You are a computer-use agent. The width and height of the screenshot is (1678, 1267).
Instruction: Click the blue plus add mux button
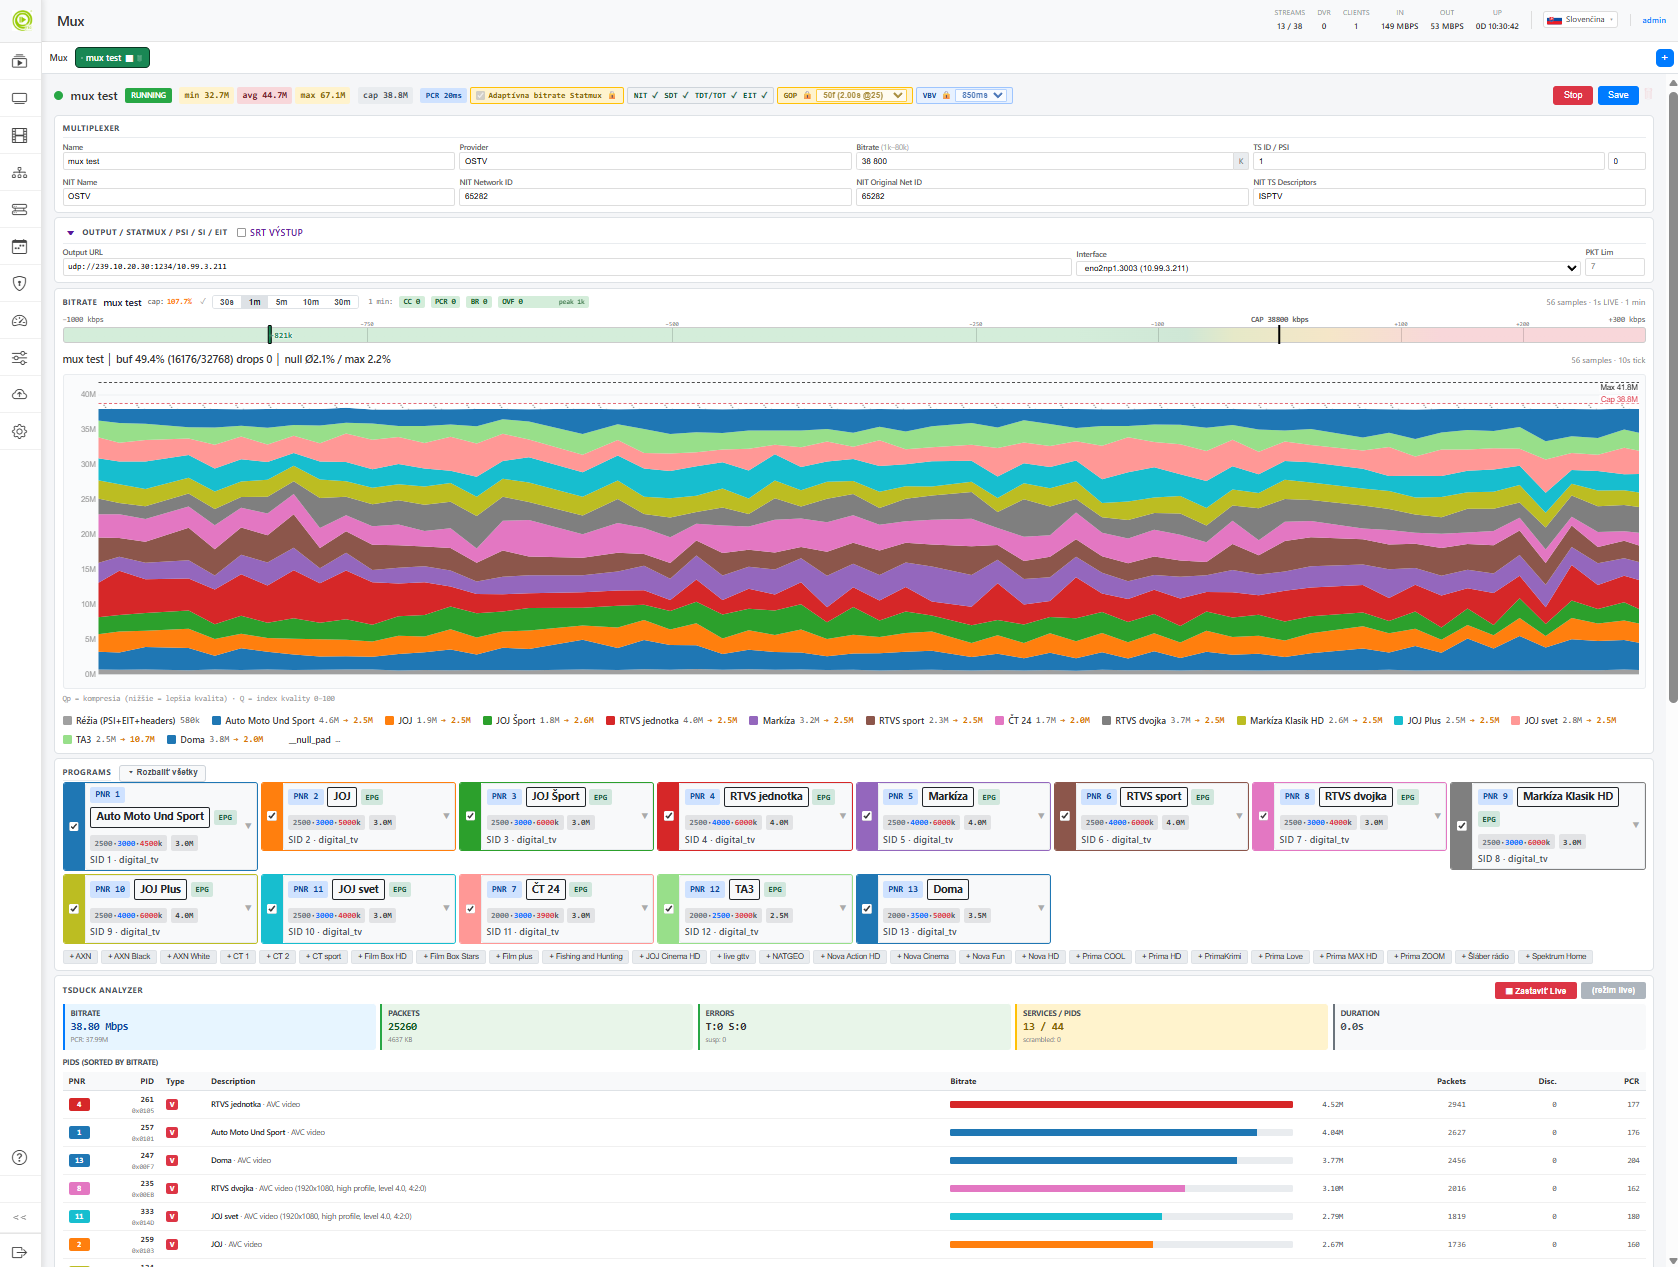coord(1664,58)
